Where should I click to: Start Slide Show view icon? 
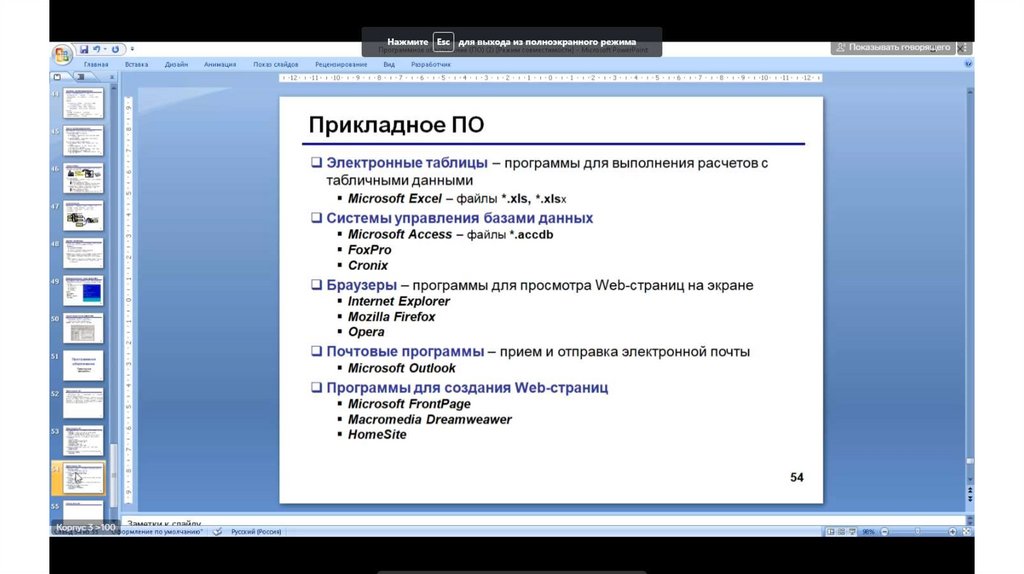pos(852,532)
